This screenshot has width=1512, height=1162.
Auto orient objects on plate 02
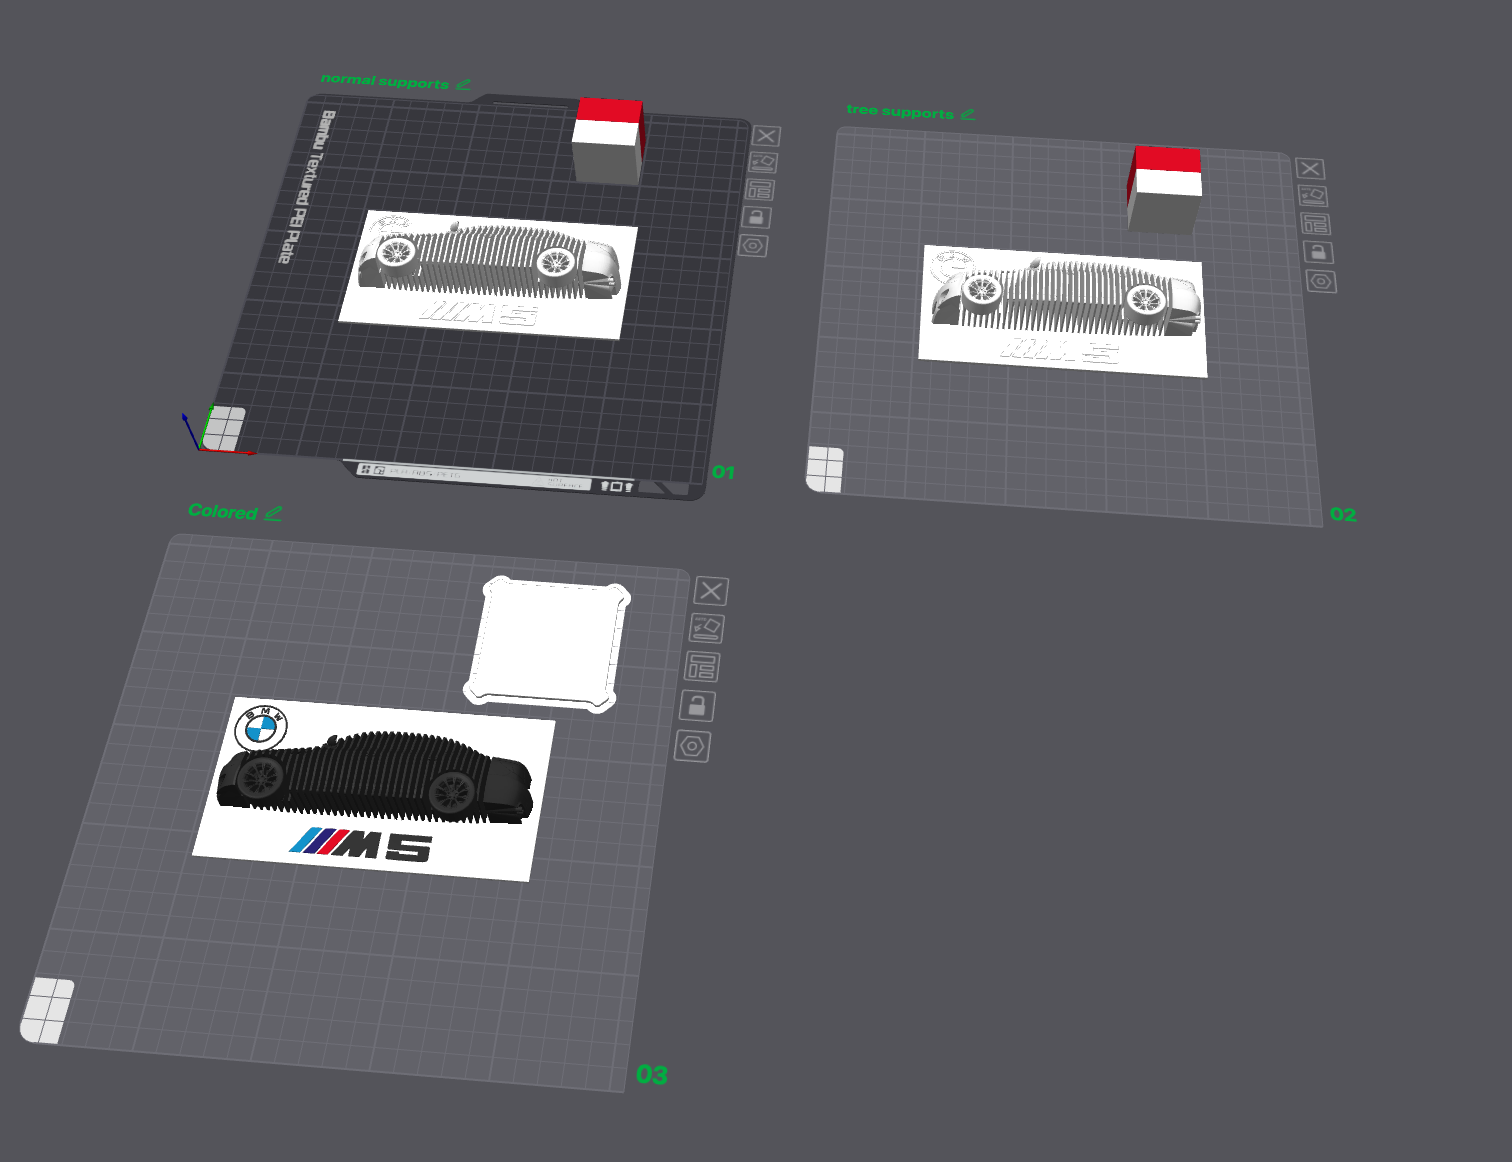(x=1312, y=195)
